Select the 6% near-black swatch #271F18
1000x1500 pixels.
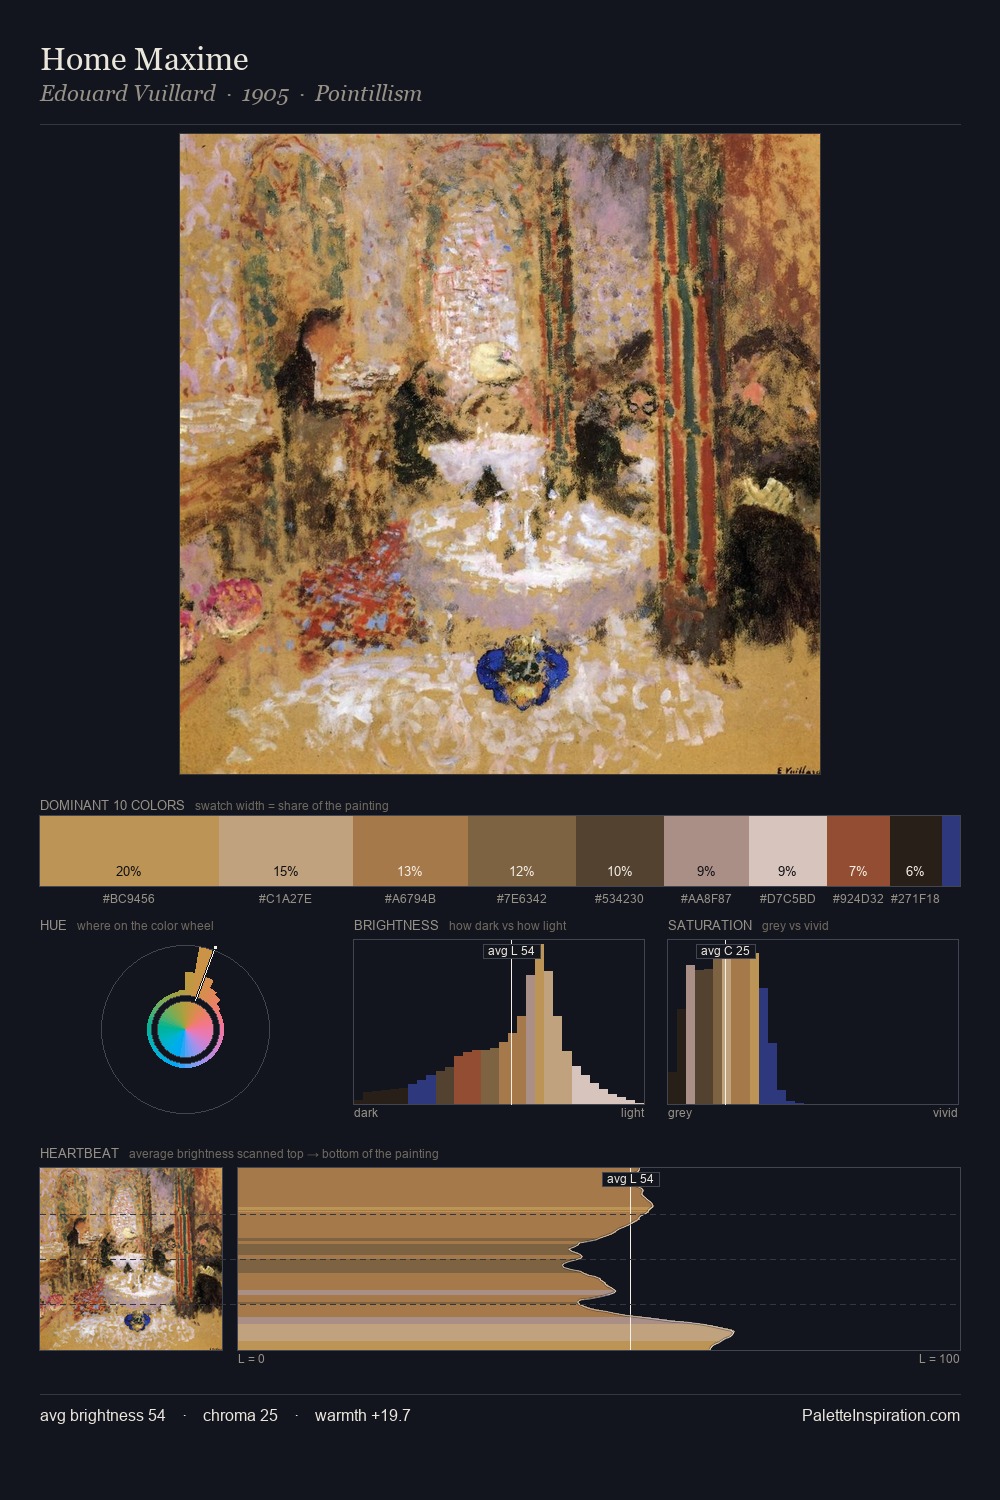pos(916,851)
